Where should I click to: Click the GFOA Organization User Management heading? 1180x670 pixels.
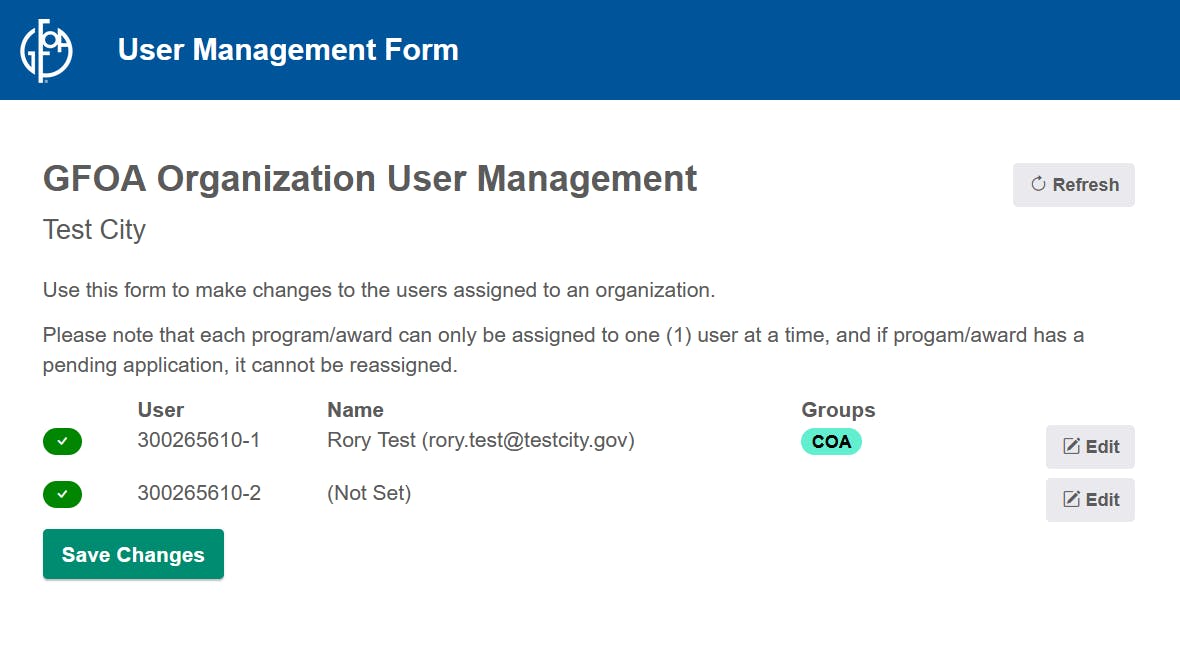[x=370, y=179]
